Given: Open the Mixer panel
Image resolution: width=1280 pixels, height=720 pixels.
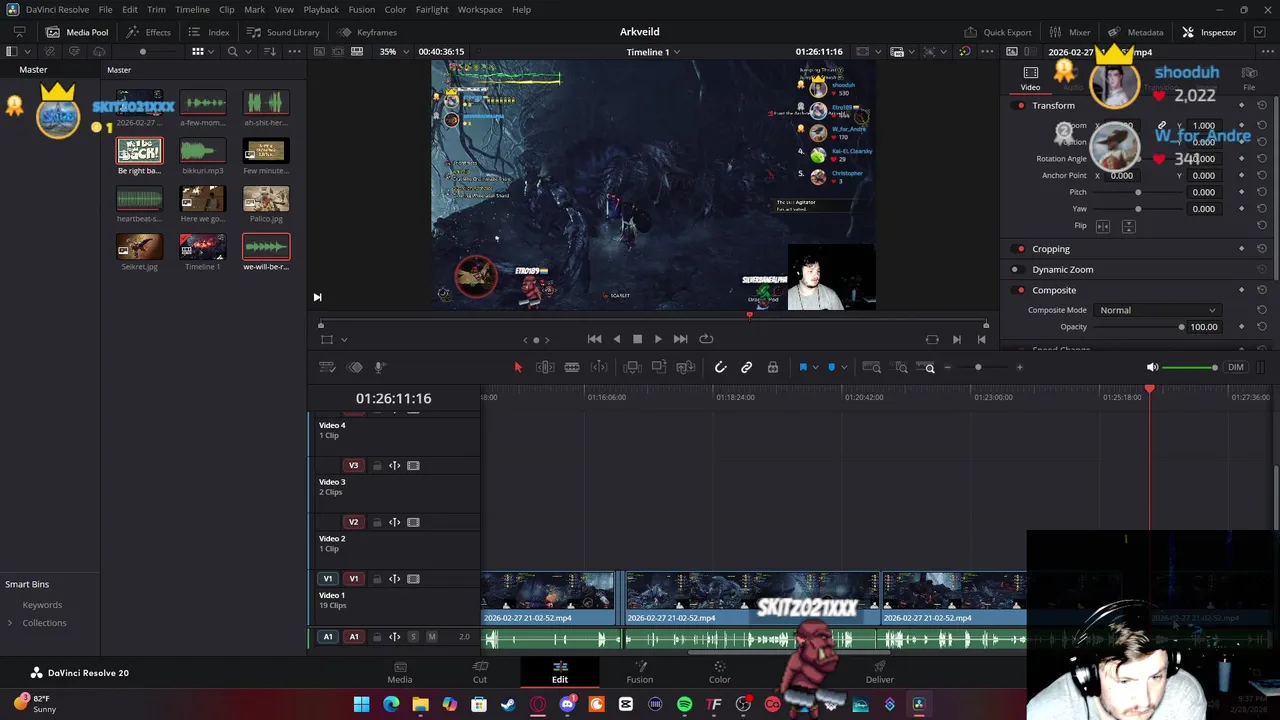Looking at the screenshot, I should tap(1070, 32).
